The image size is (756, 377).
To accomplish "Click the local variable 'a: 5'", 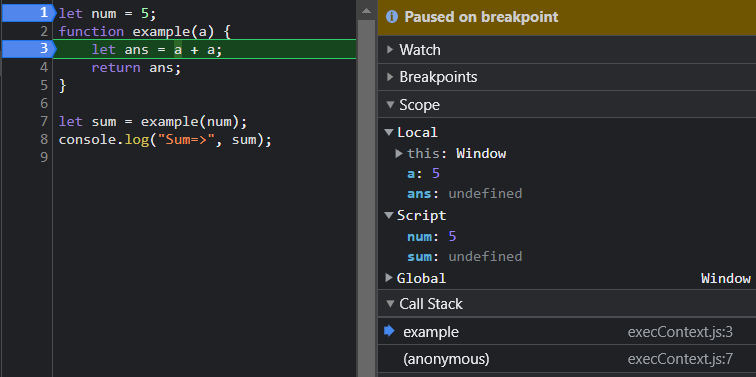I will [423, 174].
